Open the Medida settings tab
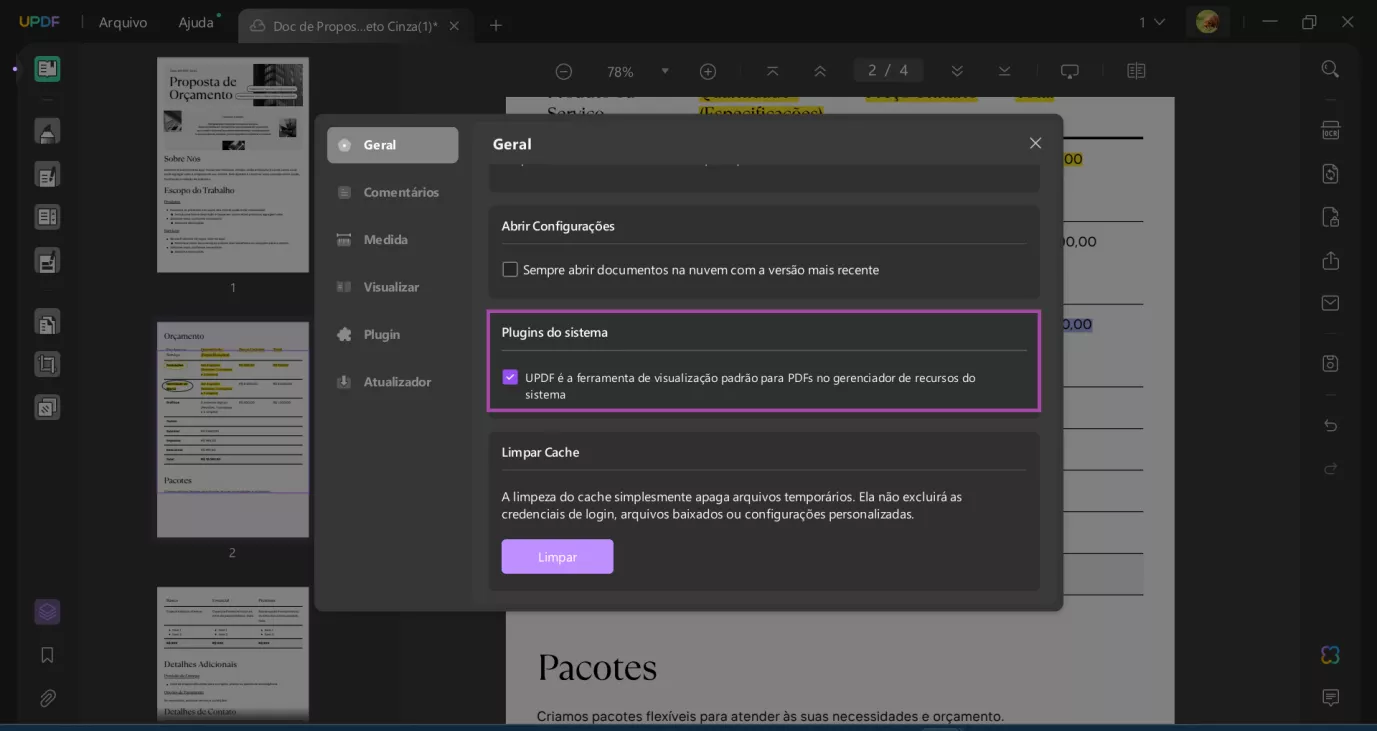 392,239
